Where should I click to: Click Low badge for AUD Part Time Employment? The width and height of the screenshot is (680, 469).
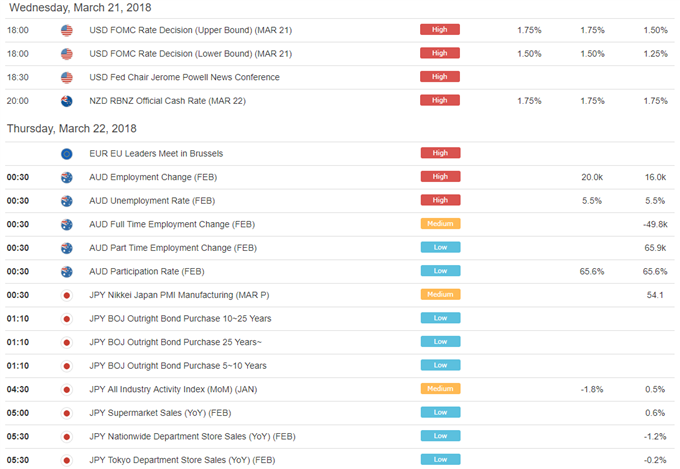[440, 248]
